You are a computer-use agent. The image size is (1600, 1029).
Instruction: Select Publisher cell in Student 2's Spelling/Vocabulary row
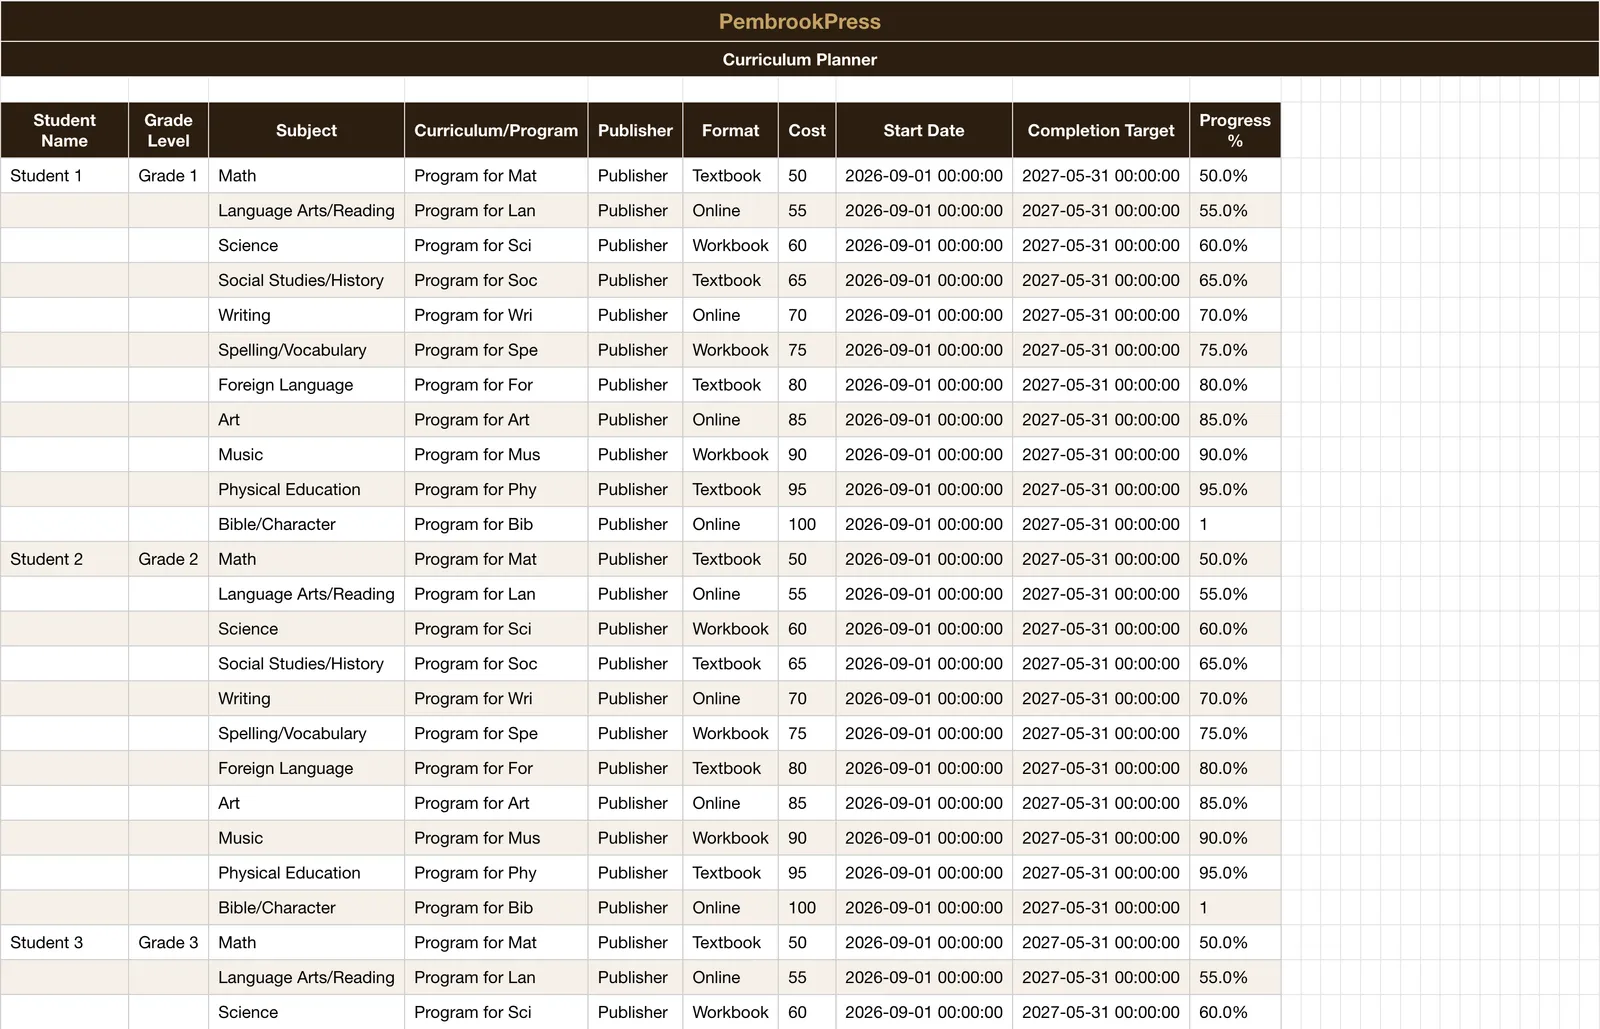point(635,733)
